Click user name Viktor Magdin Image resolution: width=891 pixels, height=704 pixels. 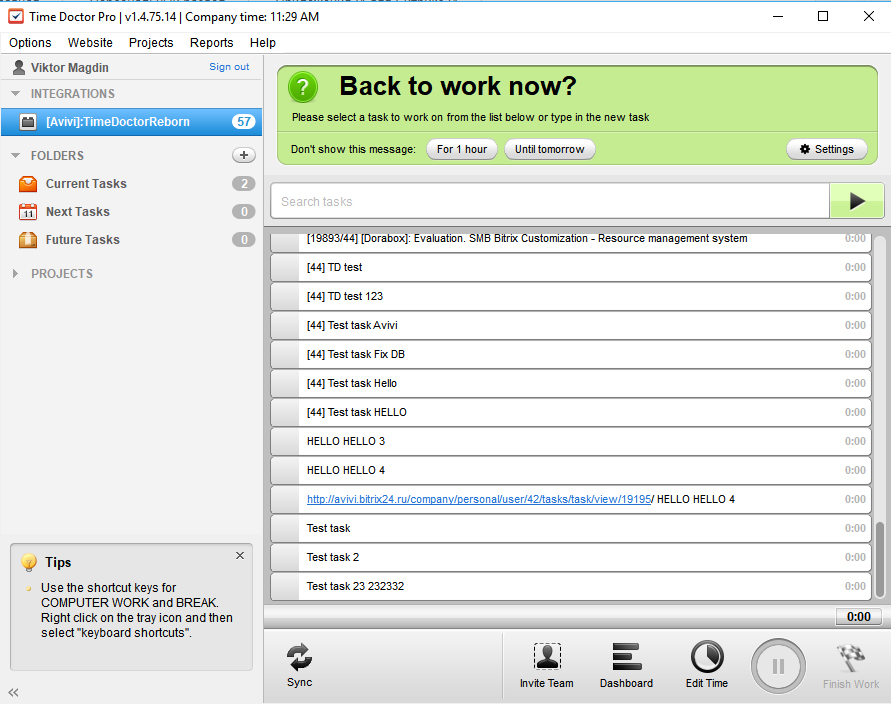click(69, 68)
